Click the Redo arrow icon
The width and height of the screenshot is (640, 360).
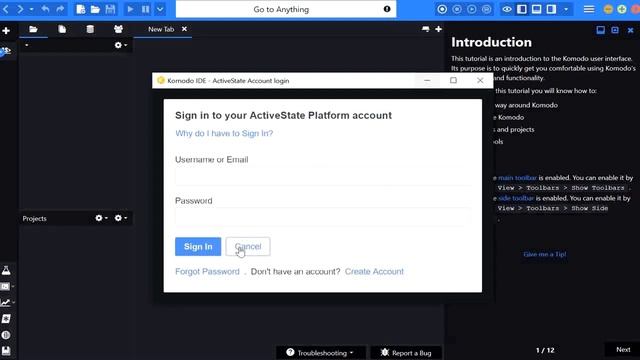tap(60, 9)
